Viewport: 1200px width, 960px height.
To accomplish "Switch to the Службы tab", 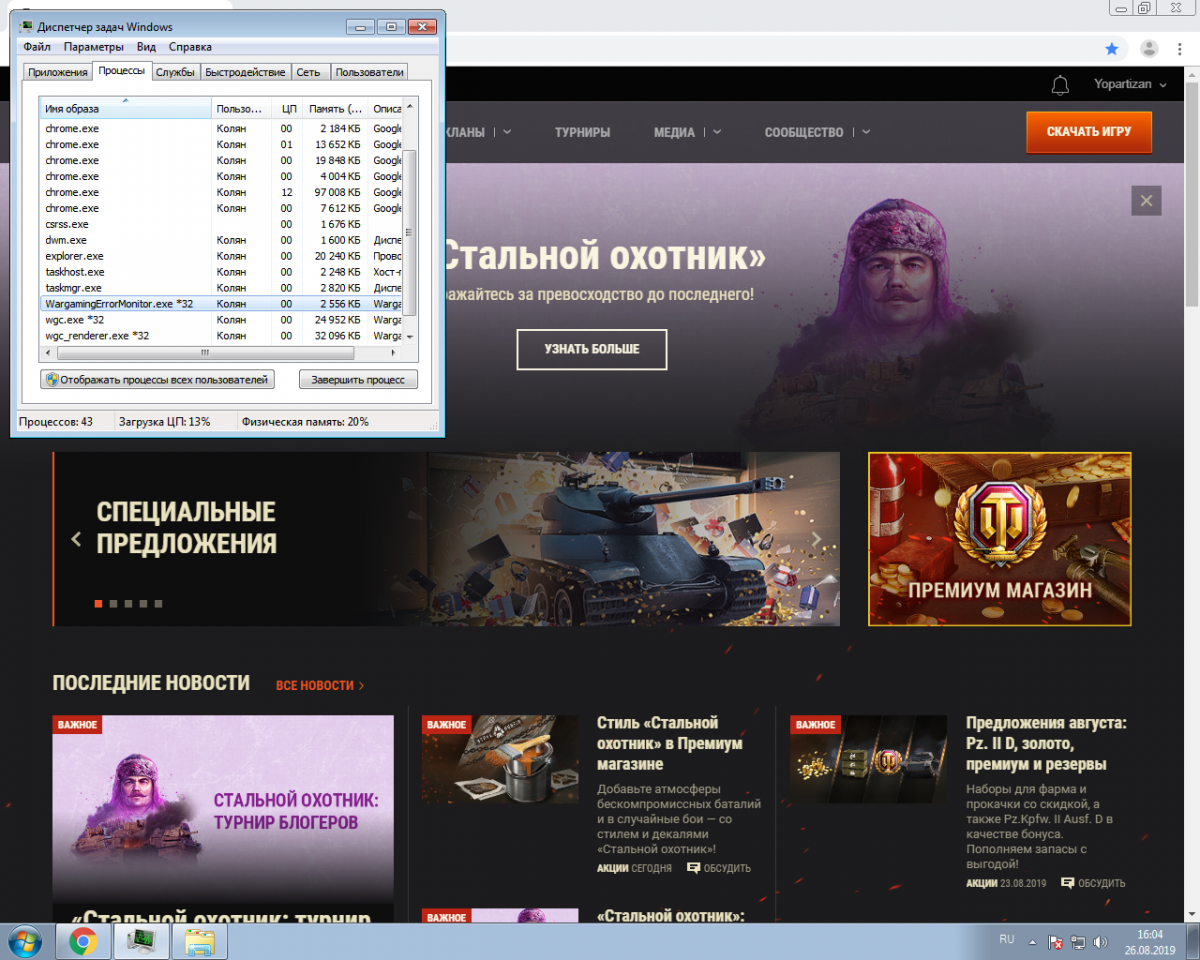I will pyautogui.click(x=175, y=72).
